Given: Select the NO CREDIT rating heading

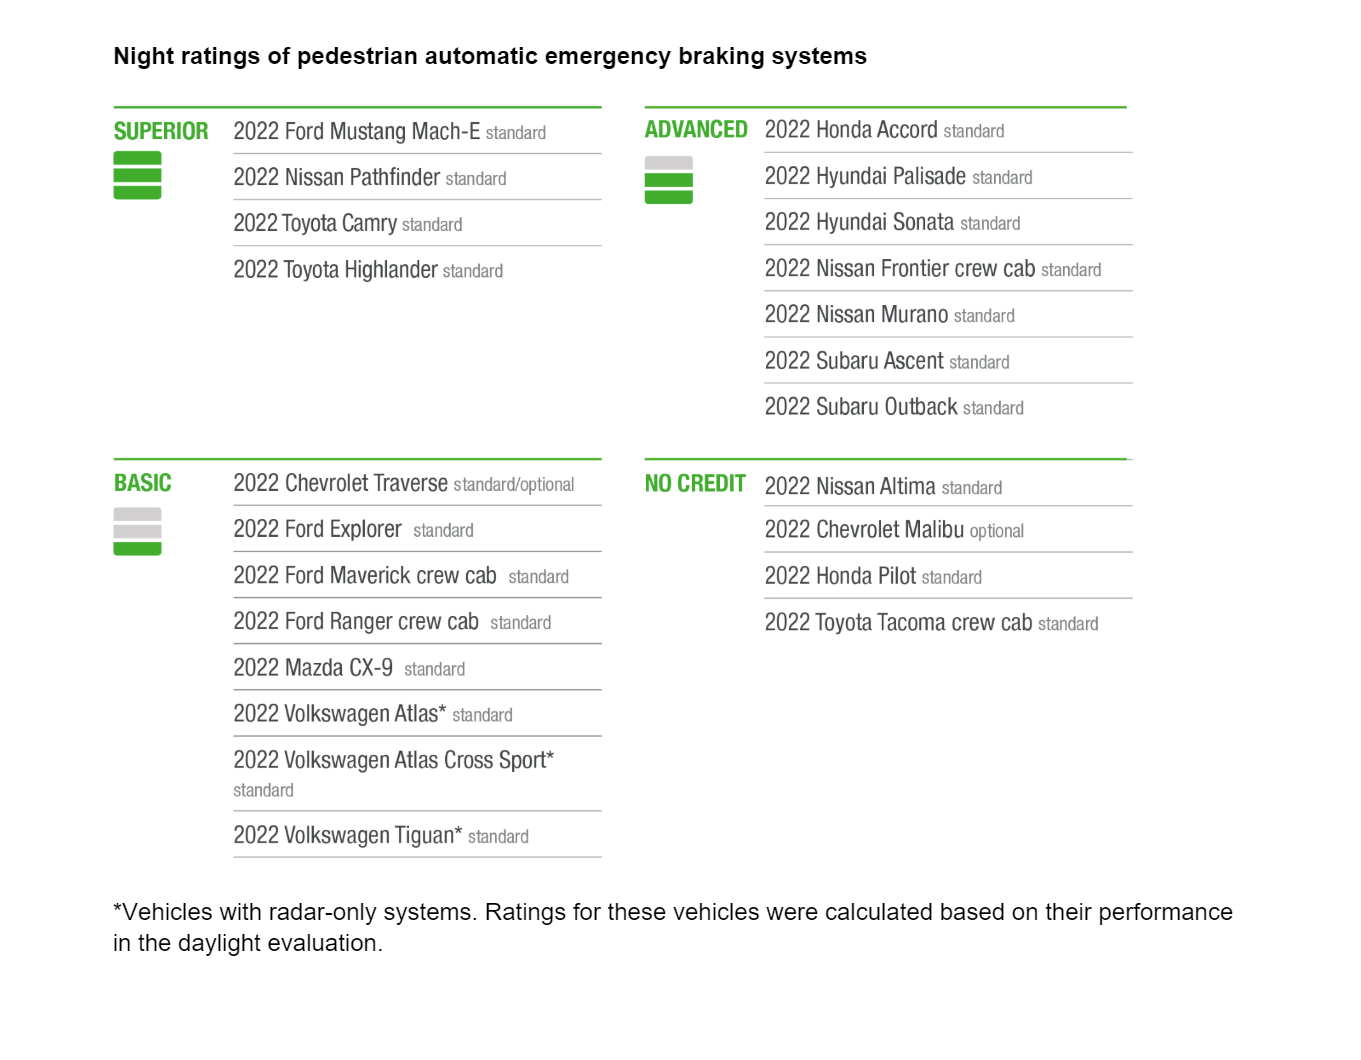Looking at the screenshot, I should coord(695,484).
